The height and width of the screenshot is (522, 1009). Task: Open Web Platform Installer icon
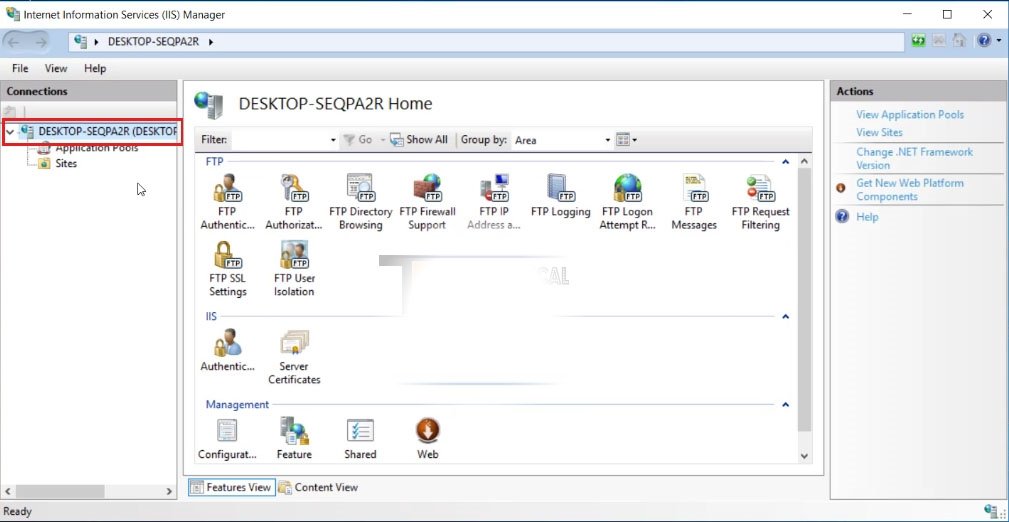point(428,438)
